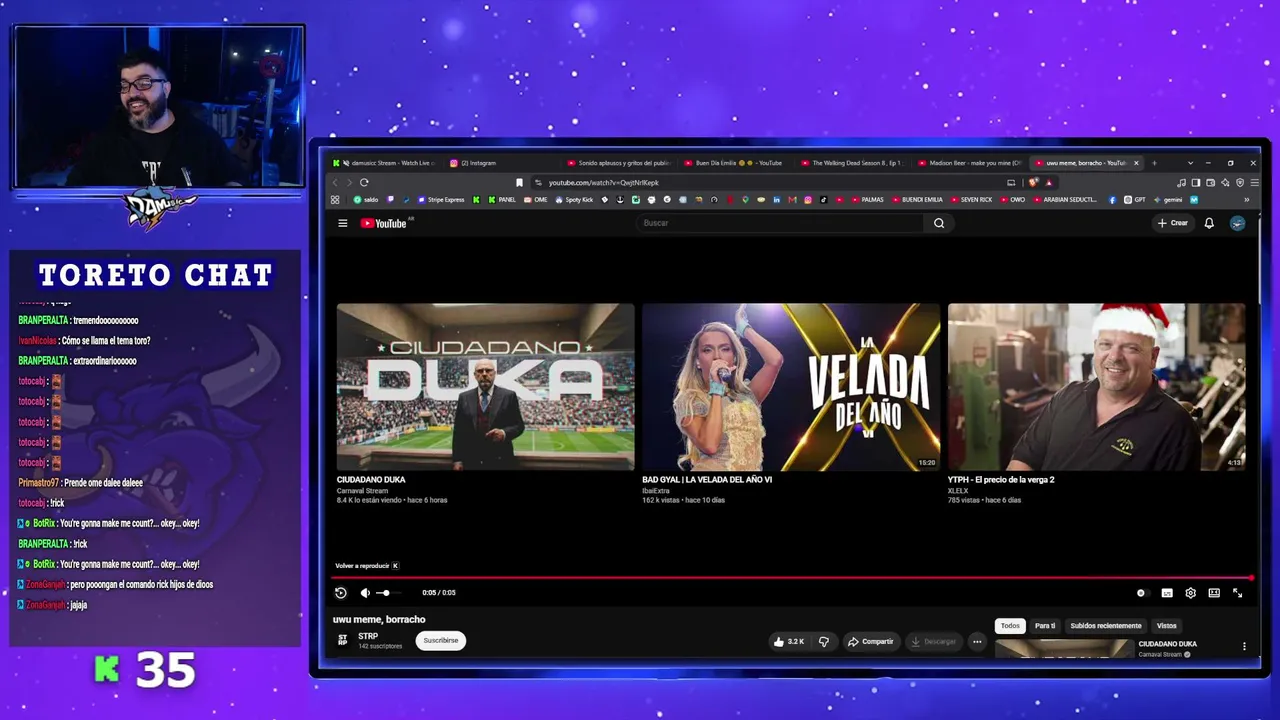Click the Descargar download button
The image size is (1280, 720).
[934, 642]
